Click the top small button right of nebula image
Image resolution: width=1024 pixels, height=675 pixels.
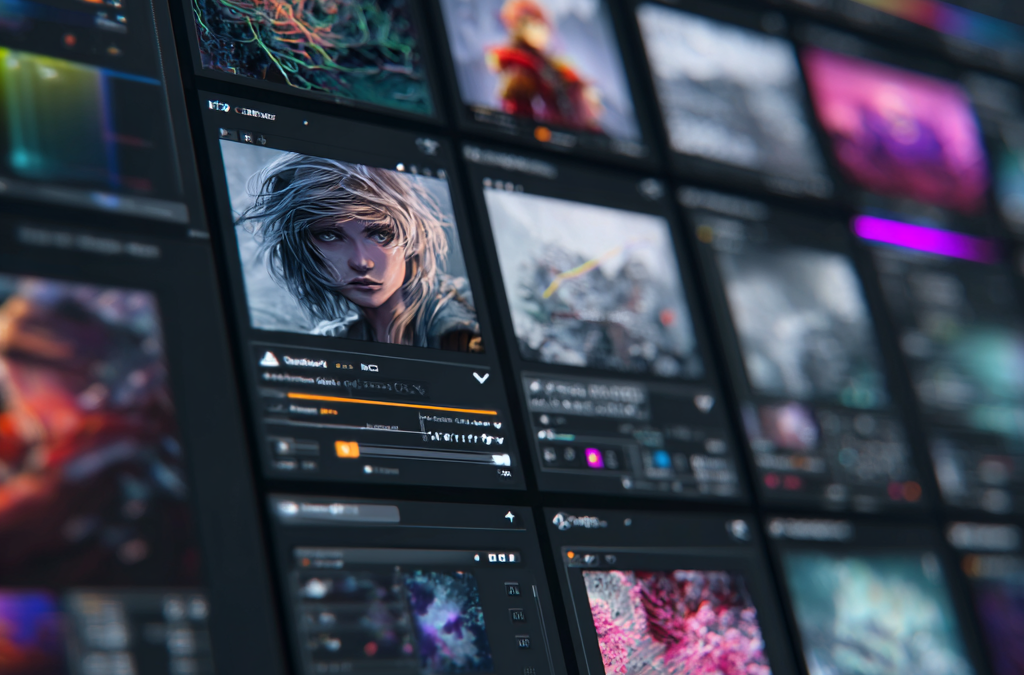click(x=512, y=589)
